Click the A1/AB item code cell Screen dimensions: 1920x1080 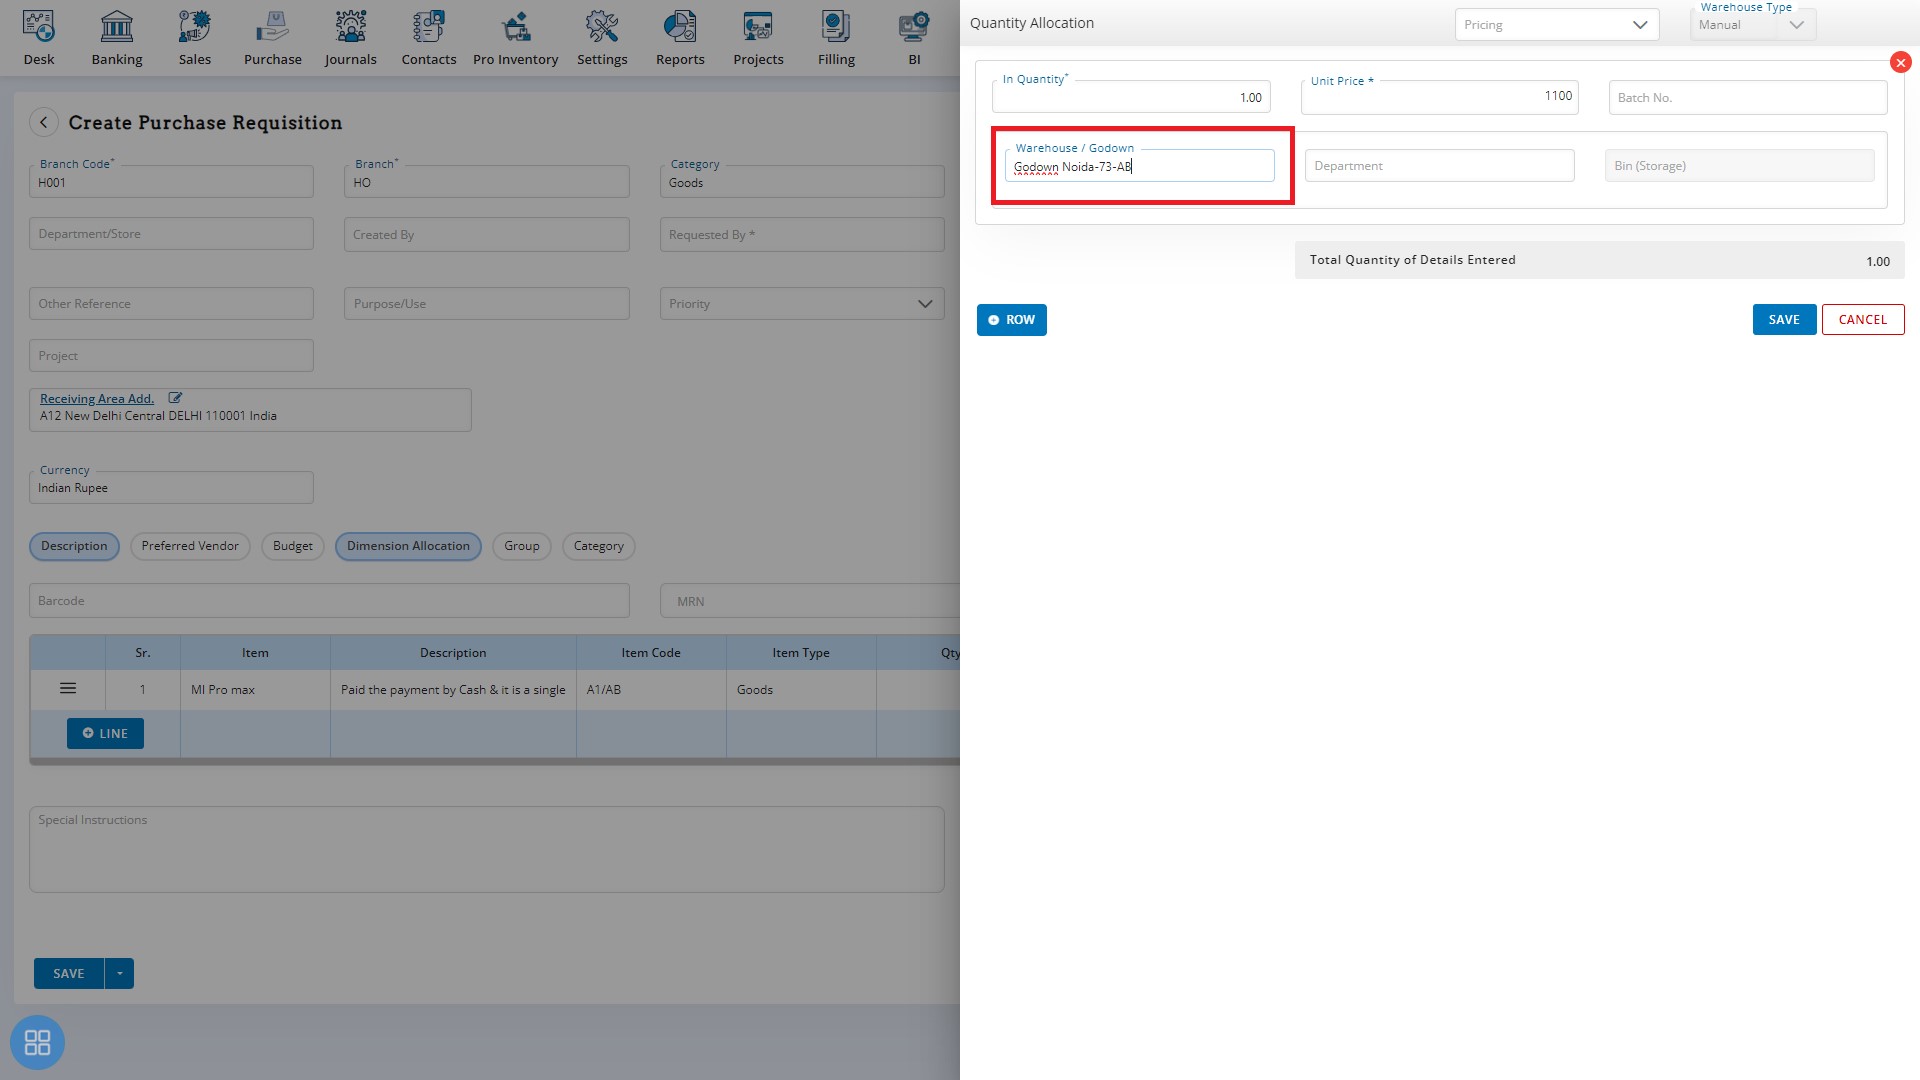[x=651, y=690]
